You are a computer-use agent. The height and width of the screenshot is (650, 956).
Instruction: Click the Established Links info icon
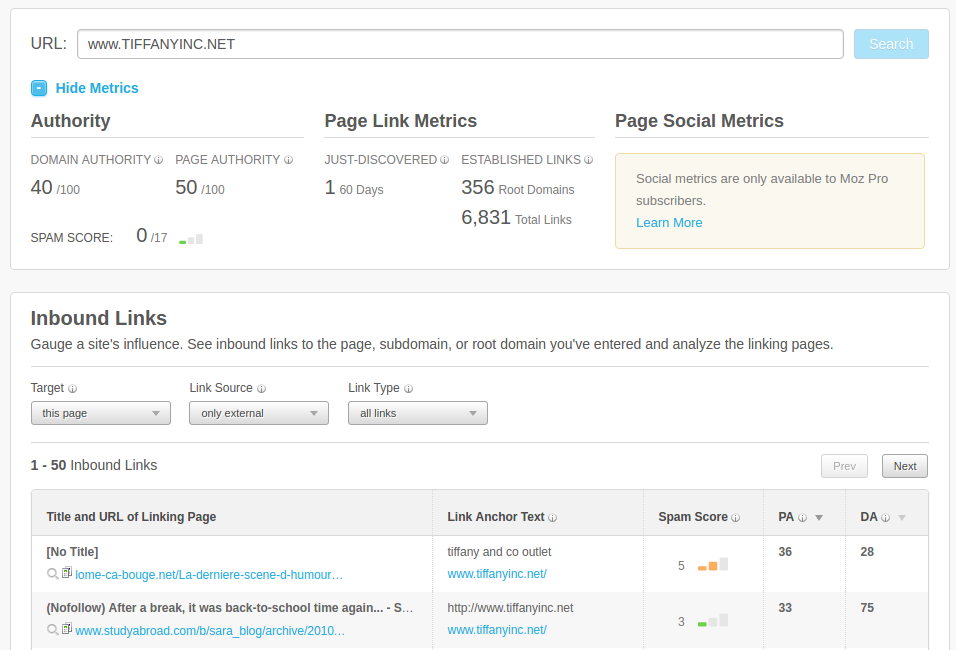[x=588, y=160]
